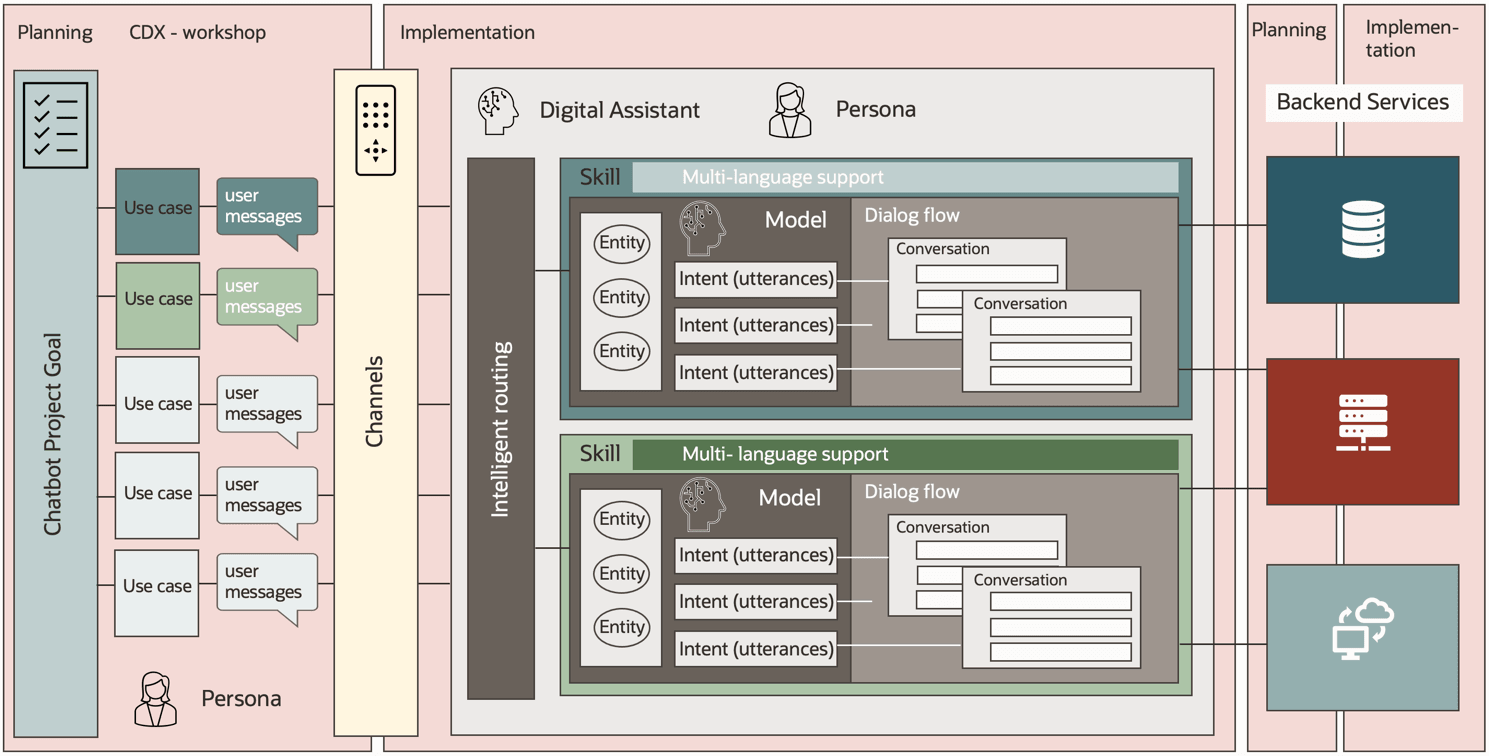Viewport: 1489px width, 756px height.
Task: Click the Digital Assistant head icon
Action: [x=497, y=109]
